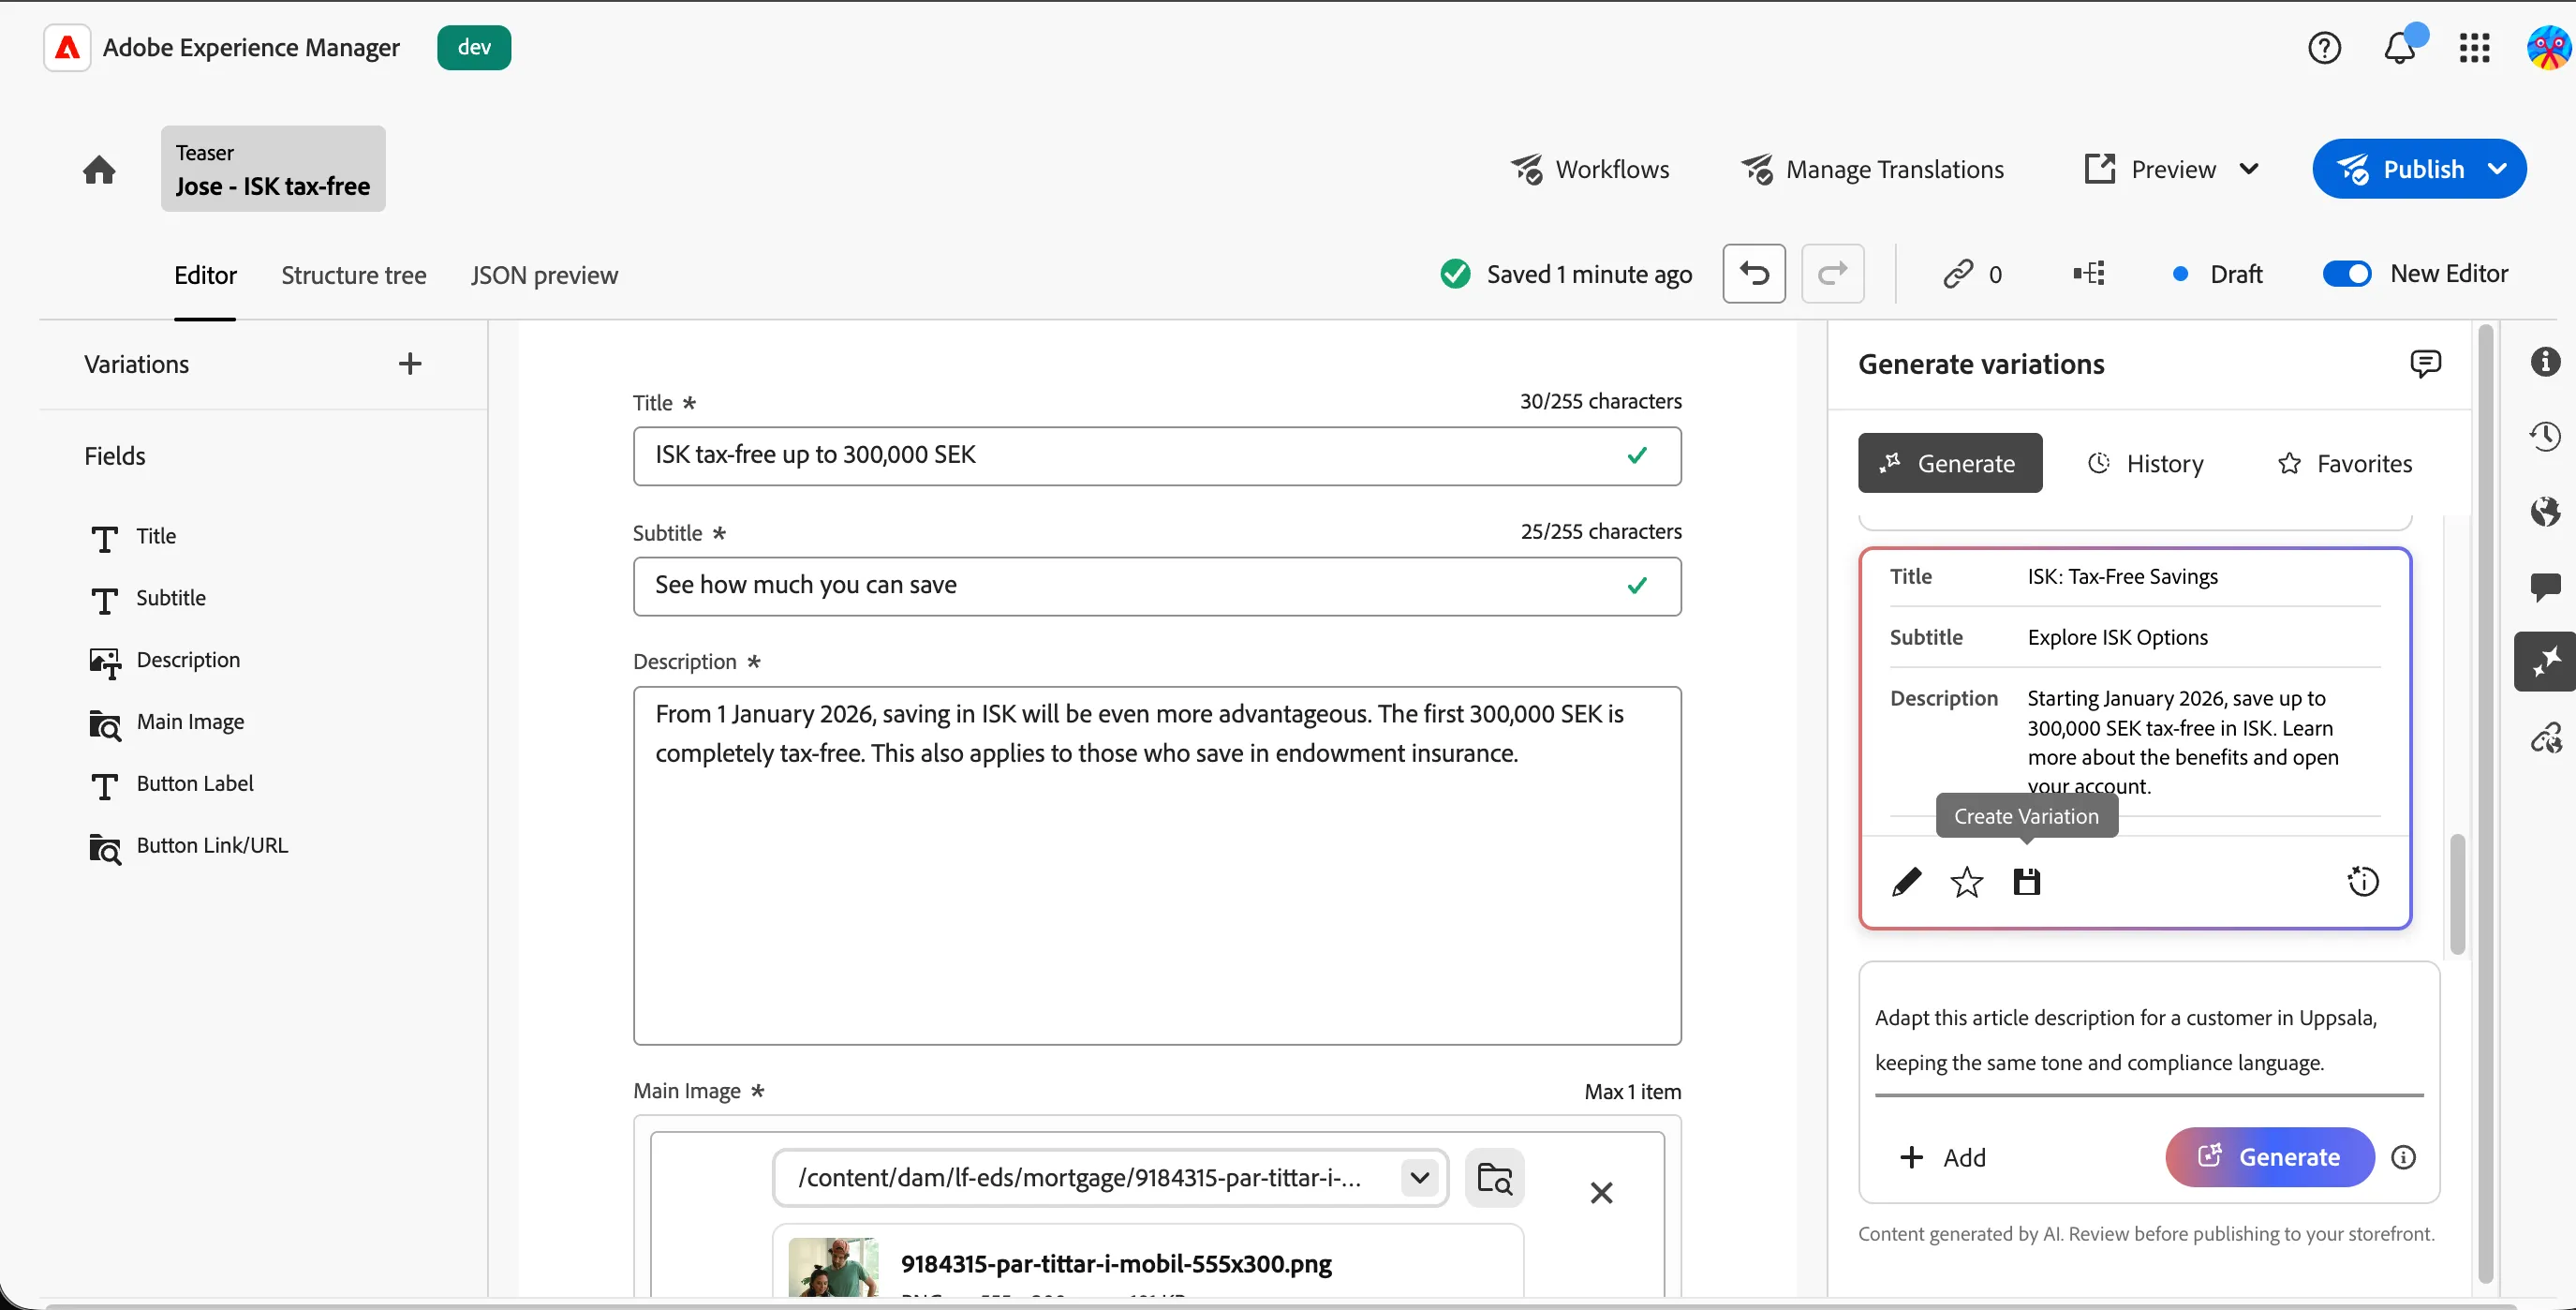Screen dimensions: 2576x1310
Task: Click info icon next to Generate button
Action: [x=2403, y=1157]
